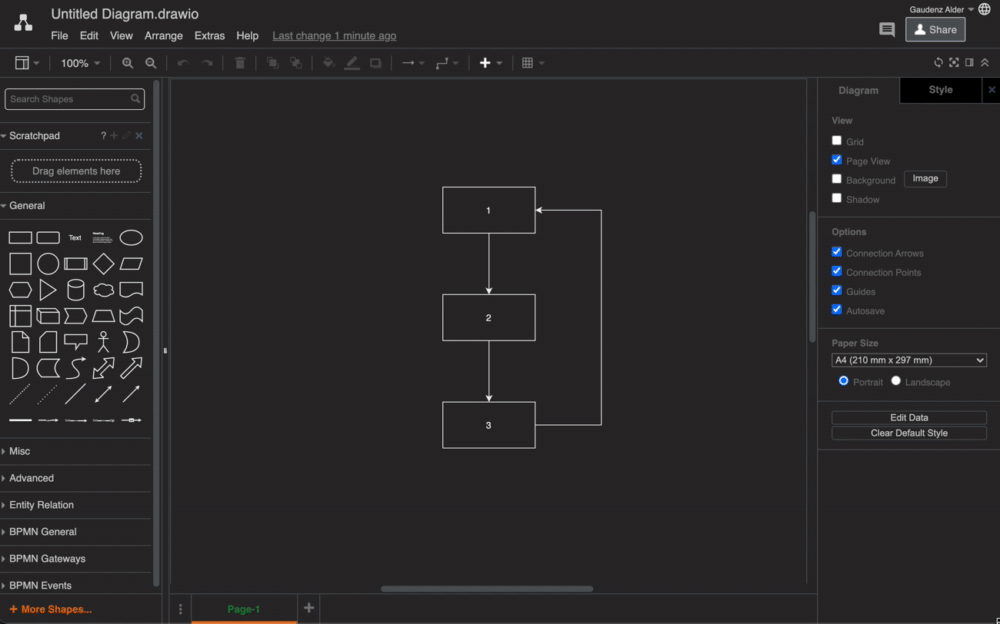Click the Delete icon in toolbar
The width and height of the screenshot is (1000, 624).
point(239,62)
